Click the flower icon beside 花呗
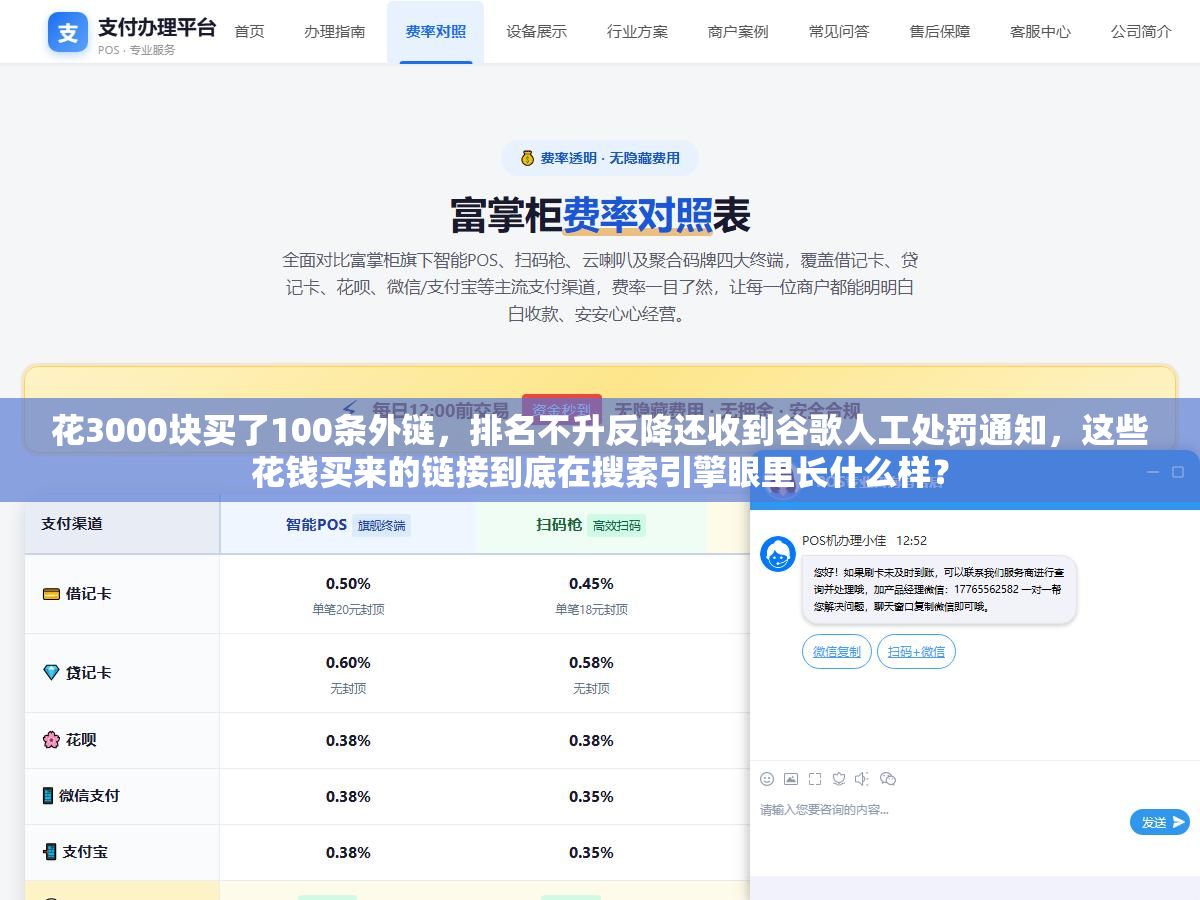Image resolution: width=1200 pixels, height=900 pixels. click(51, 740)
